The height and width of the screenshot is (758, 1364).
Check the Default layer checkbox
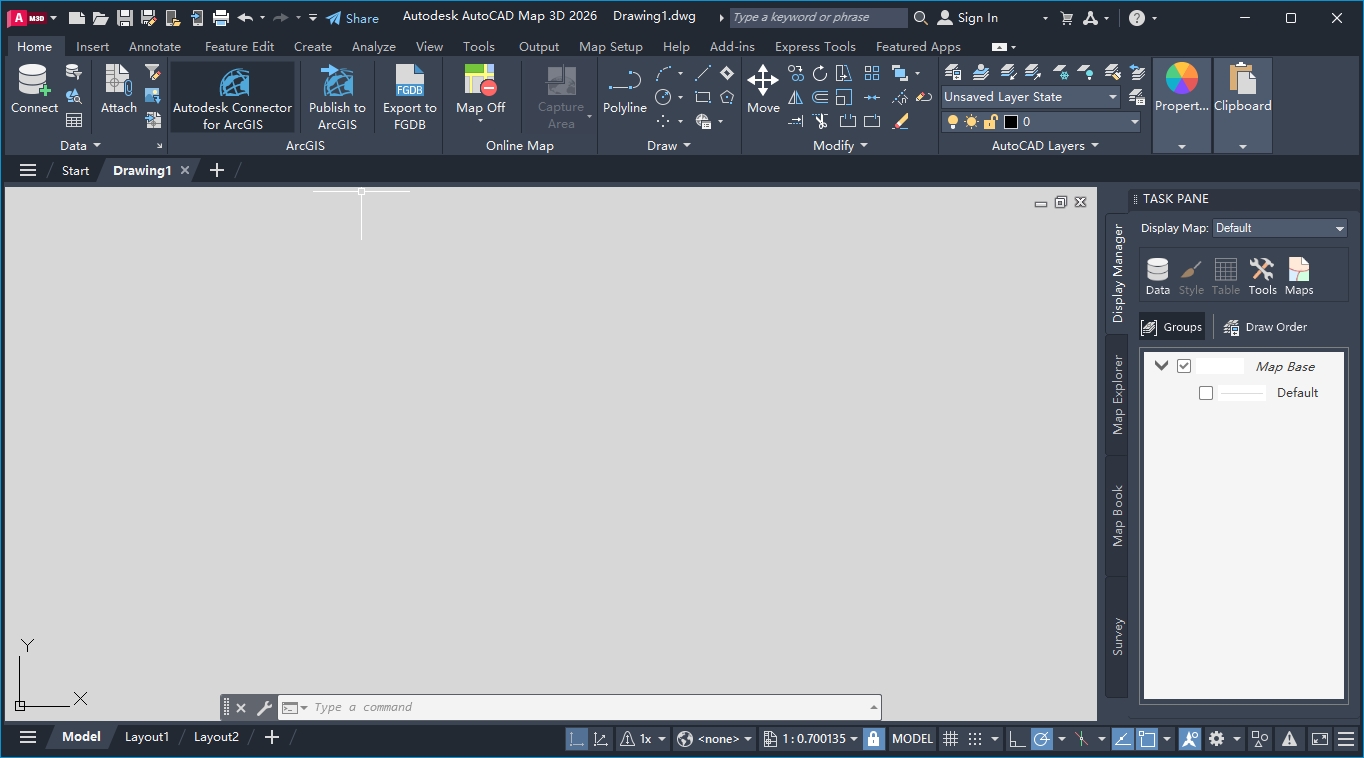pyautogui.click(x=1206, y=393)
